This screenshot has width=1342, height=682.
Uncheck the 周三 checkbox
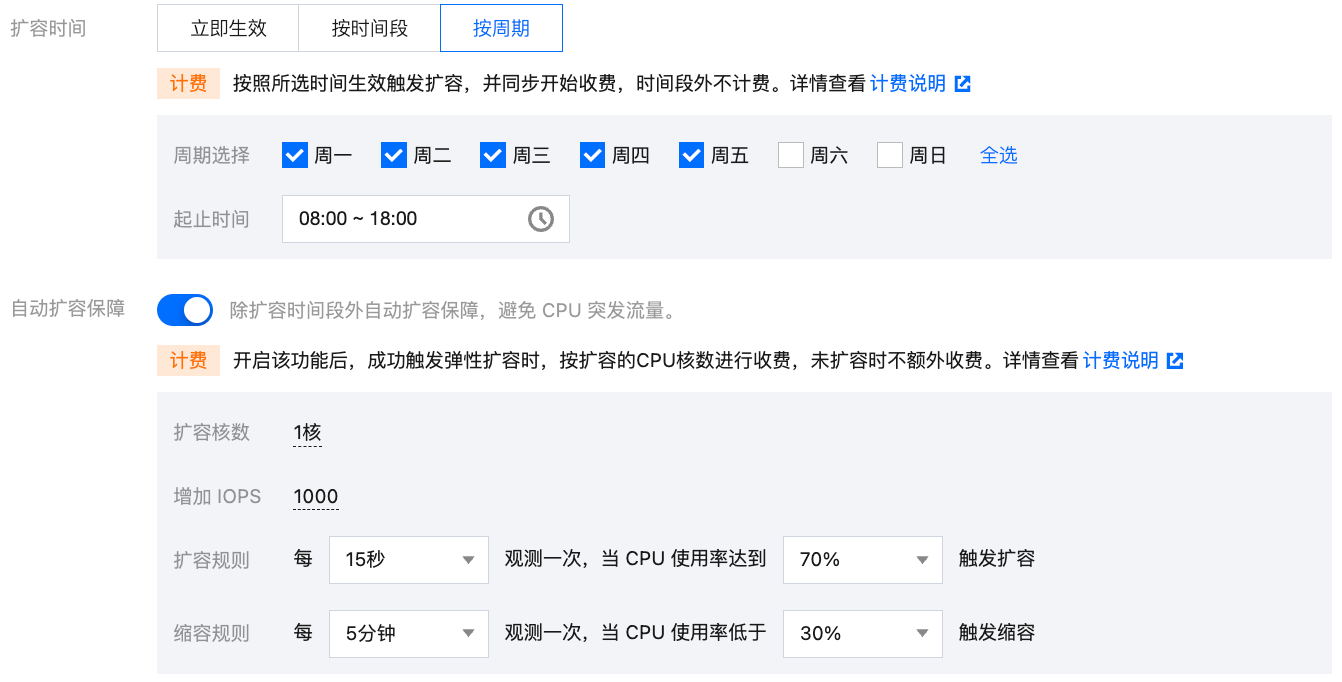(x=493, y=155)
